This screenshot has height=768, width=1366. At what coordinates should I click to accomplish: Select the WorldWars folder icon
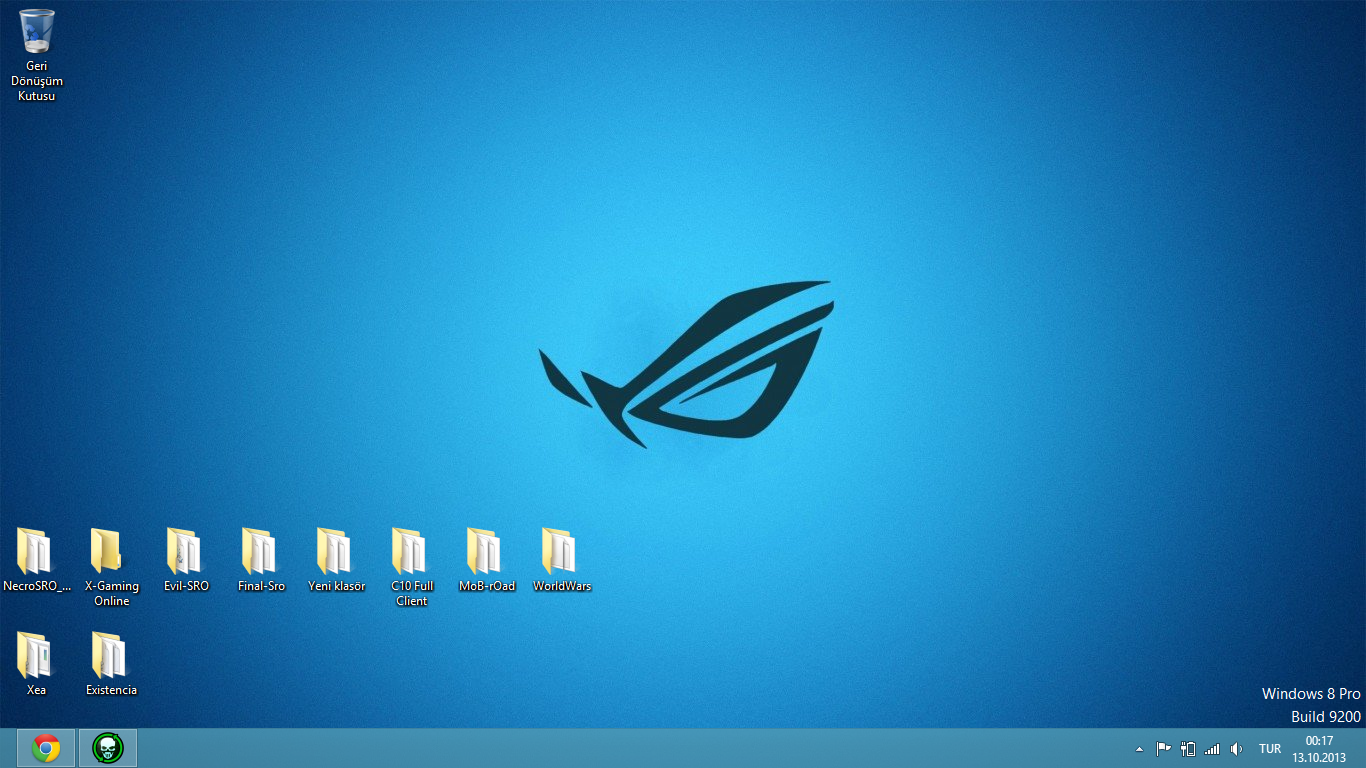tap(561, 551)
